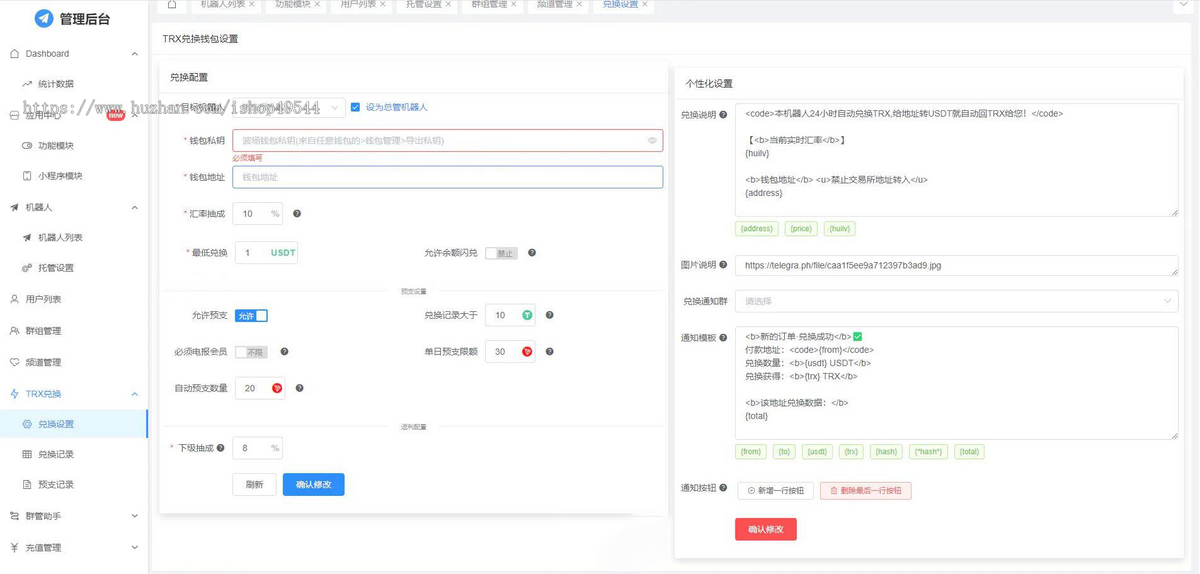1200x574 pixels.
Task: Toggle the 必须电报会员 switch
Action: point(251,352)
